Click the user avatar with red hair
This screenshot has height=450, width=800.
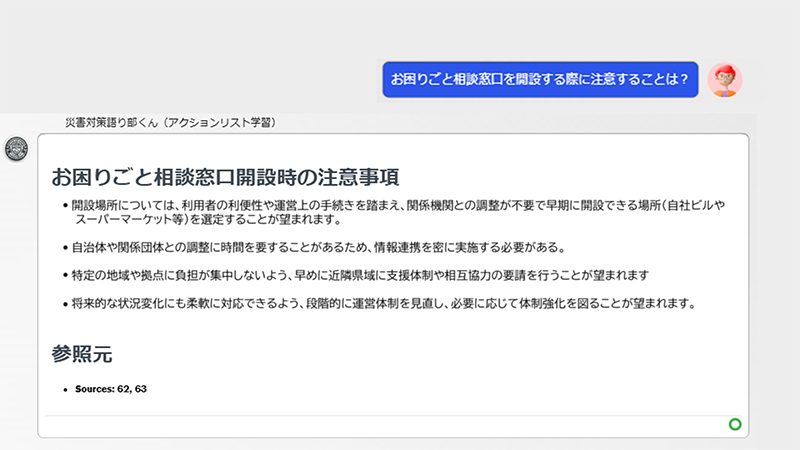tap(725, 79)
